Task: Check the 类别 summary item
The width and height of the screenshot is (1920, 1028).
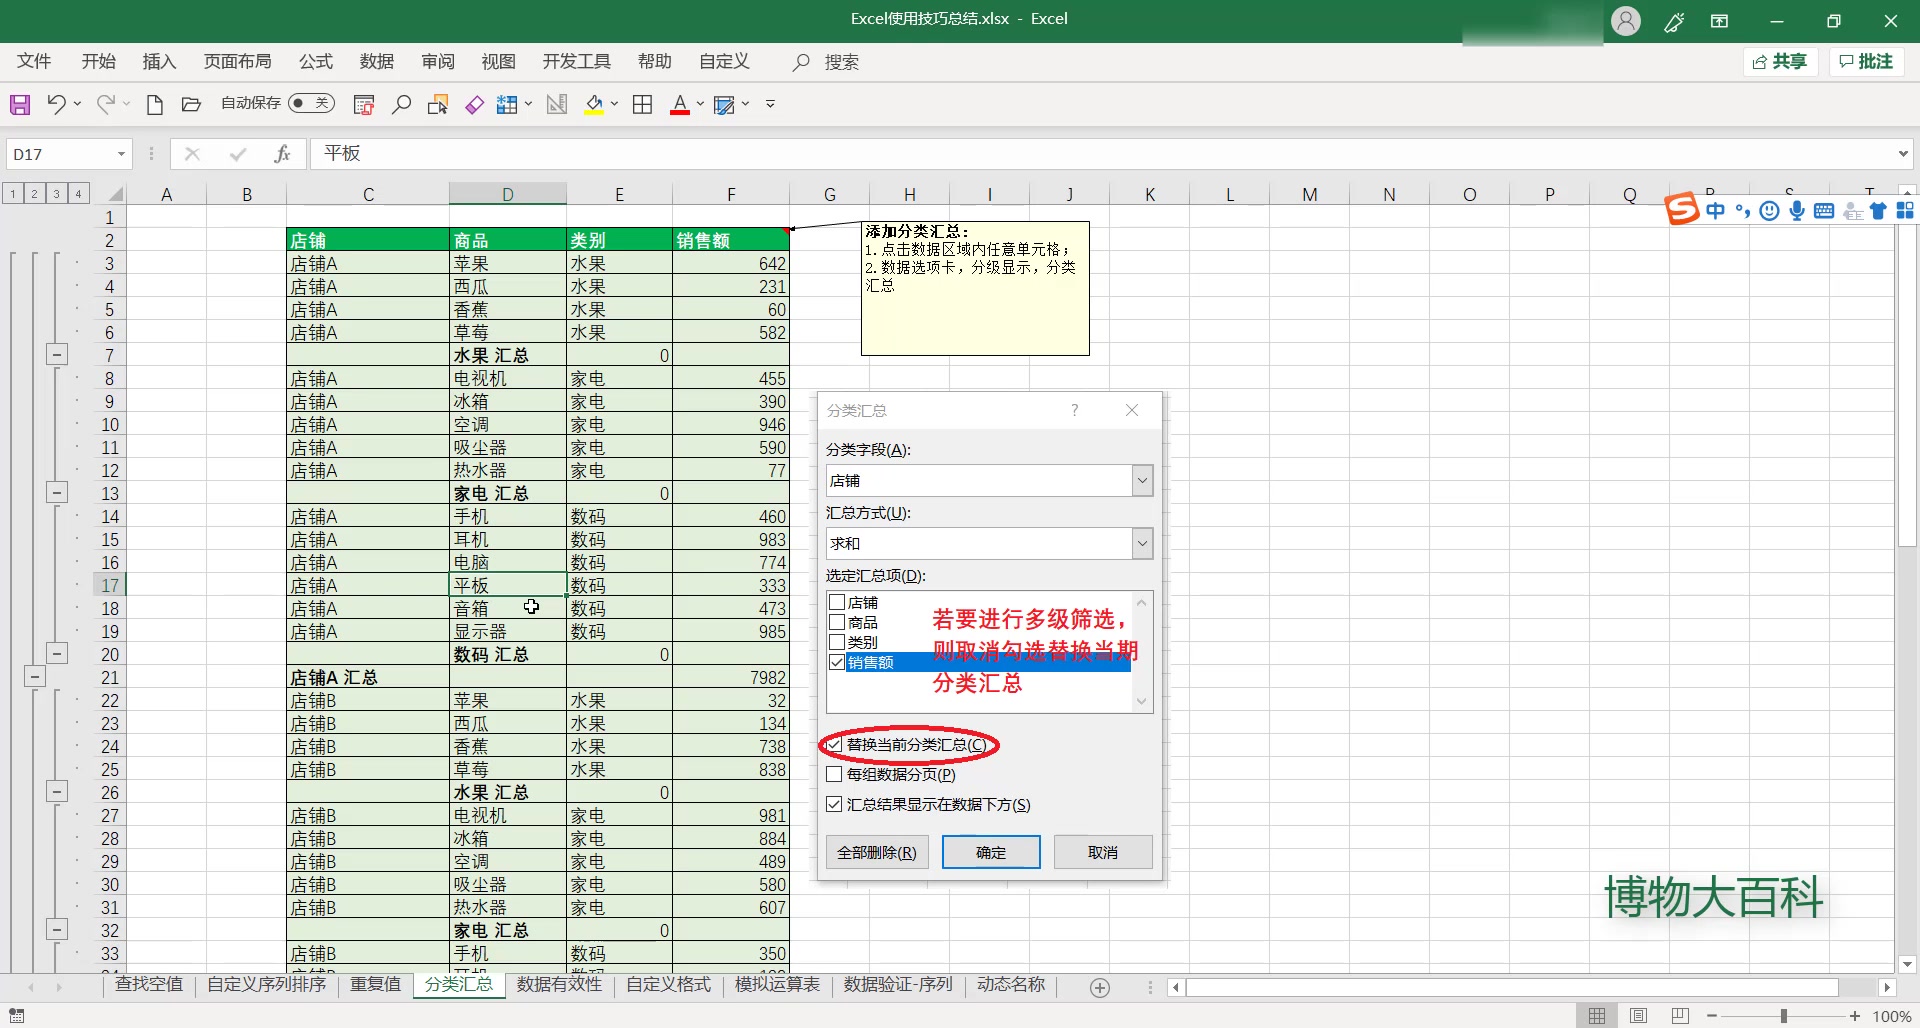Action: coord(838,642)
